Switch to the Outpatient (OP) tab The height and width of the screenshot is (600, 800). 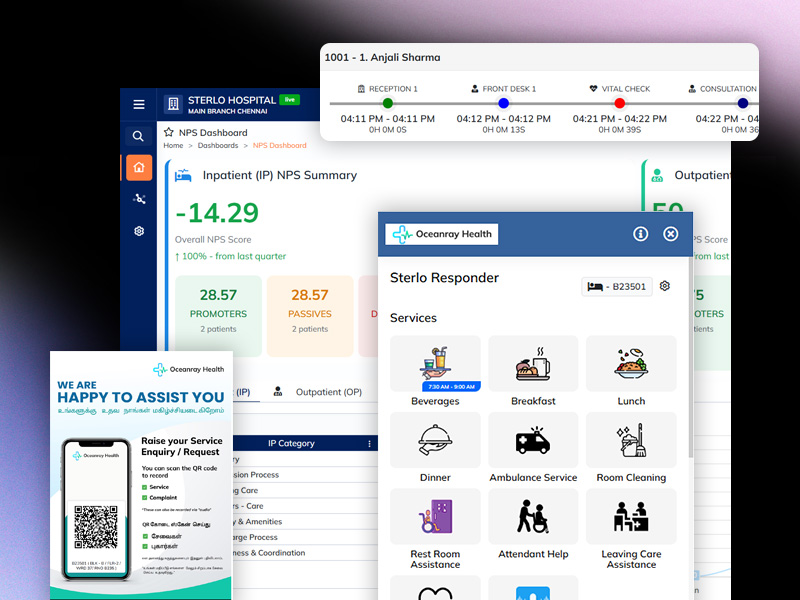[318, 392]
